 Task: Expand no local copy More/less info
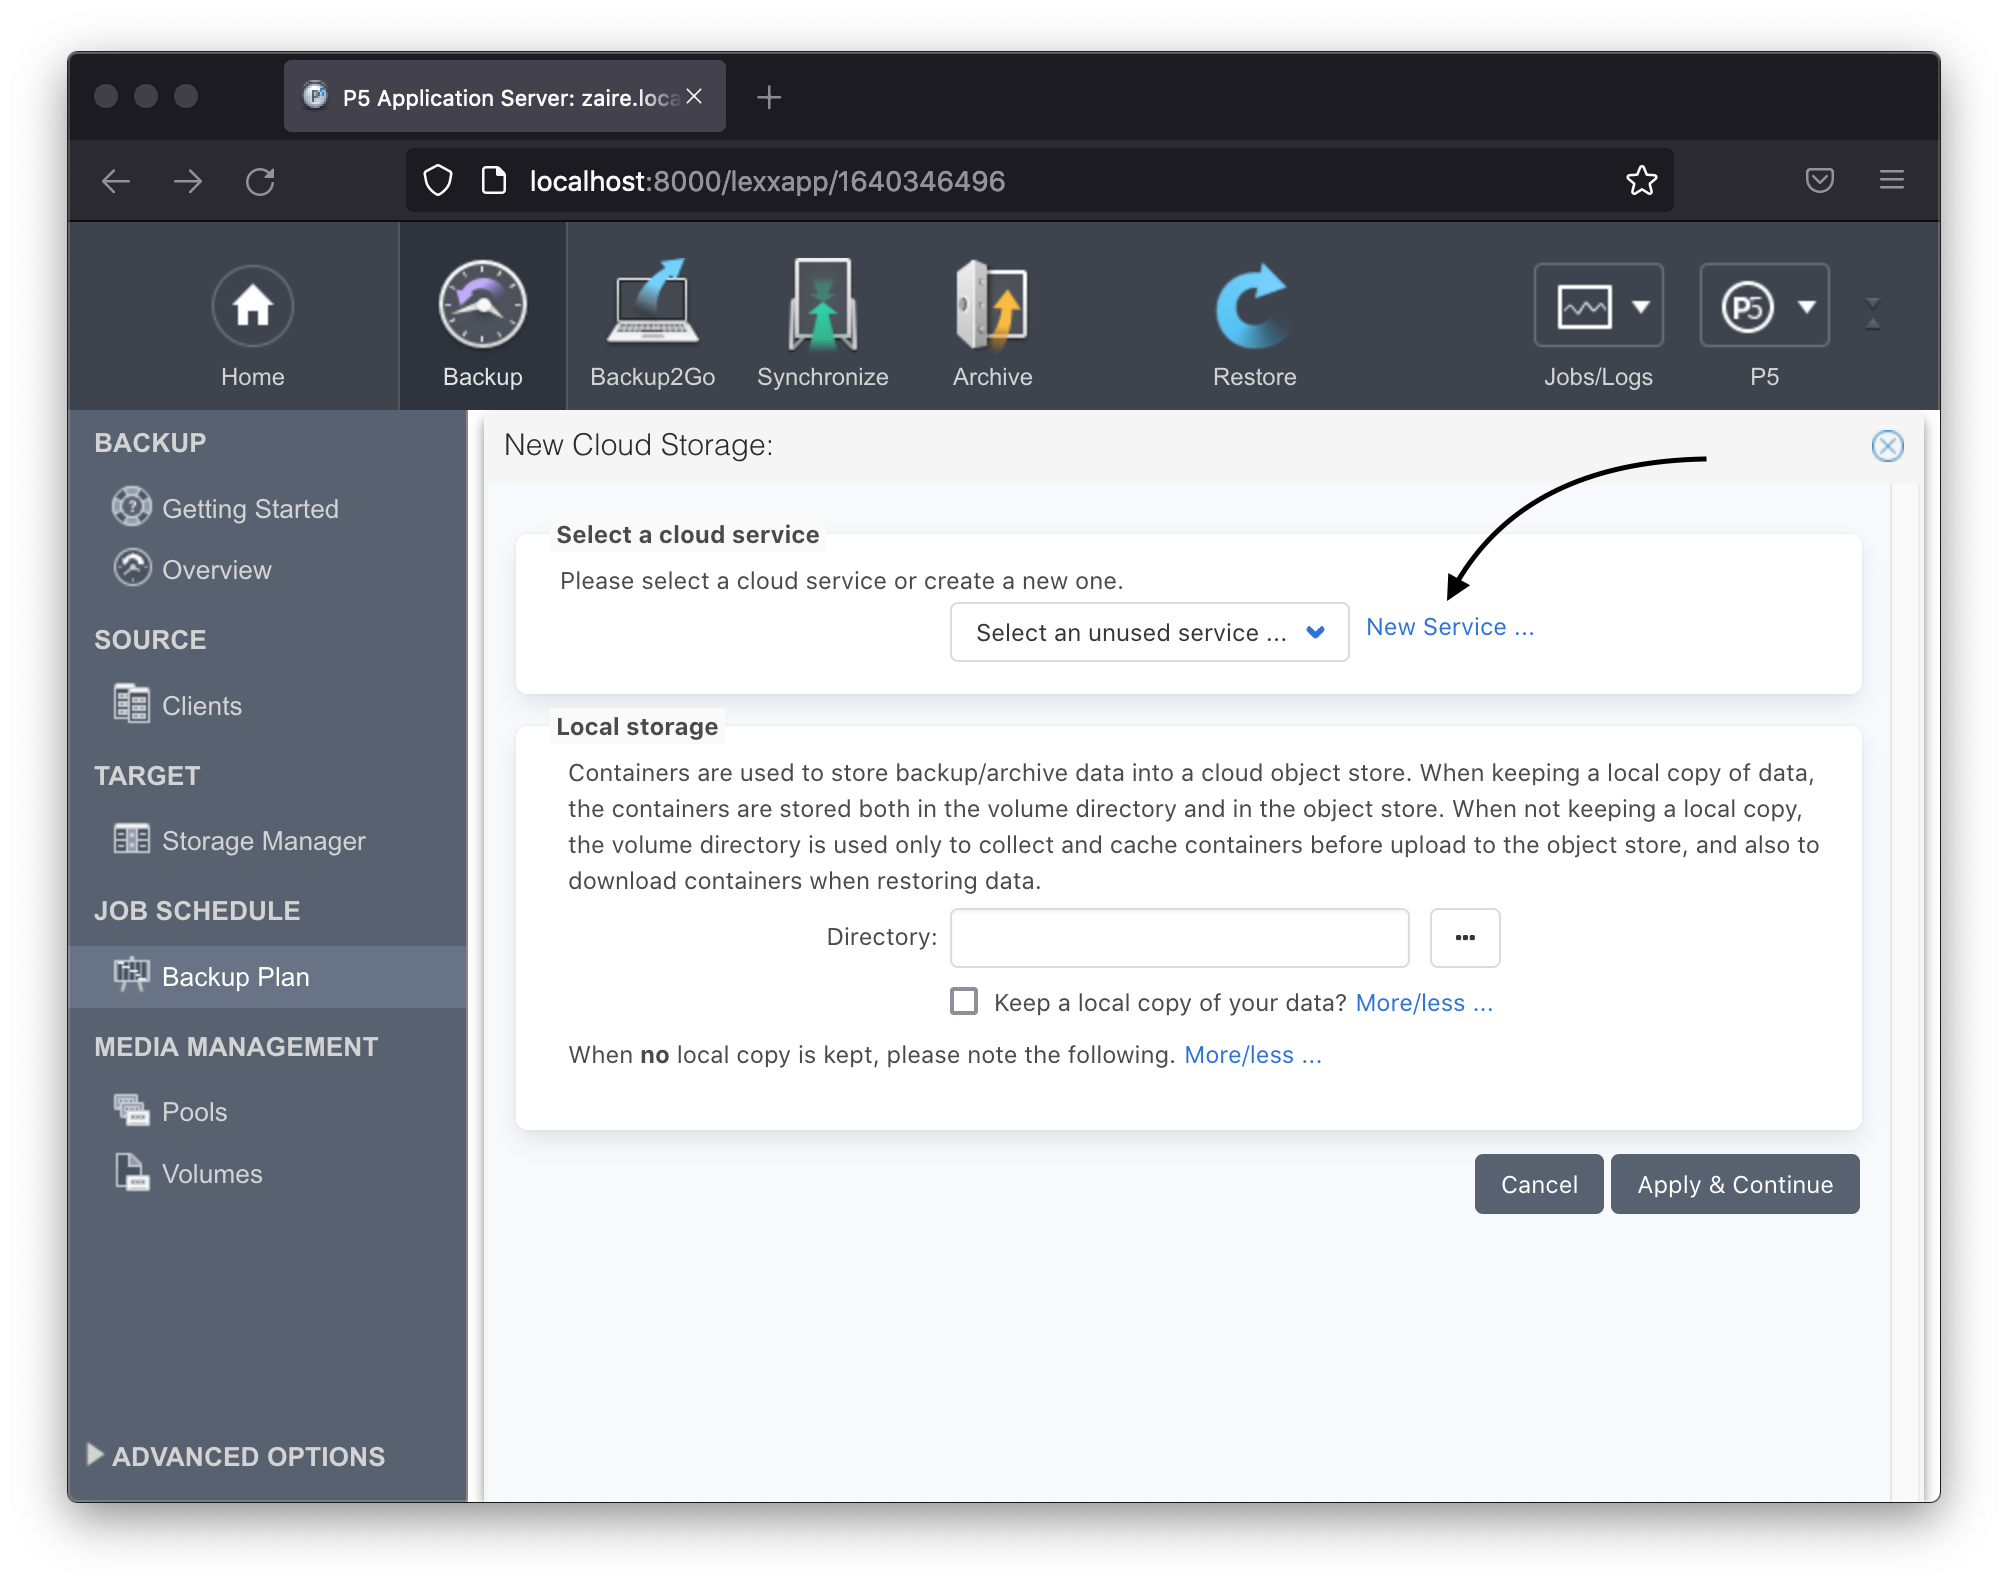(x=1253, y=1055)
